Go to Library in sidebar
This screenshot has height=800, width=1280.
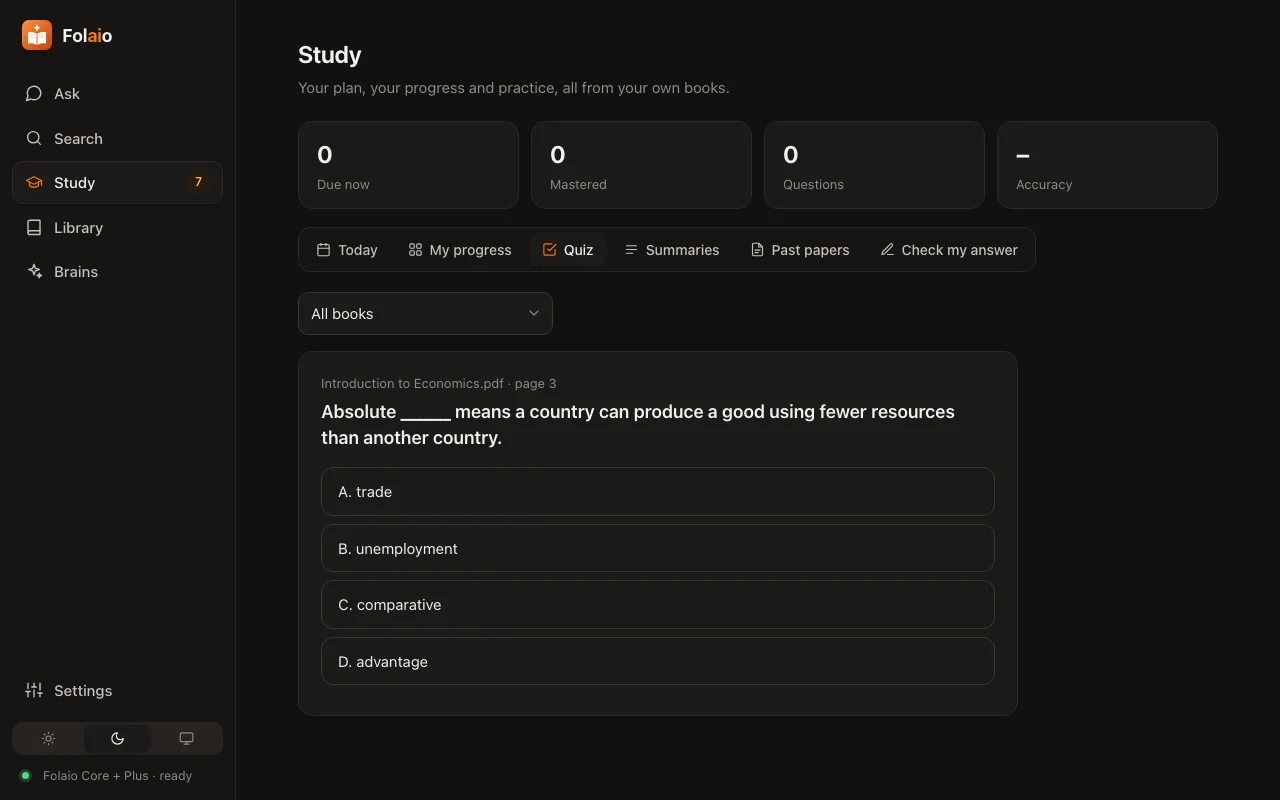click(117, 227)
